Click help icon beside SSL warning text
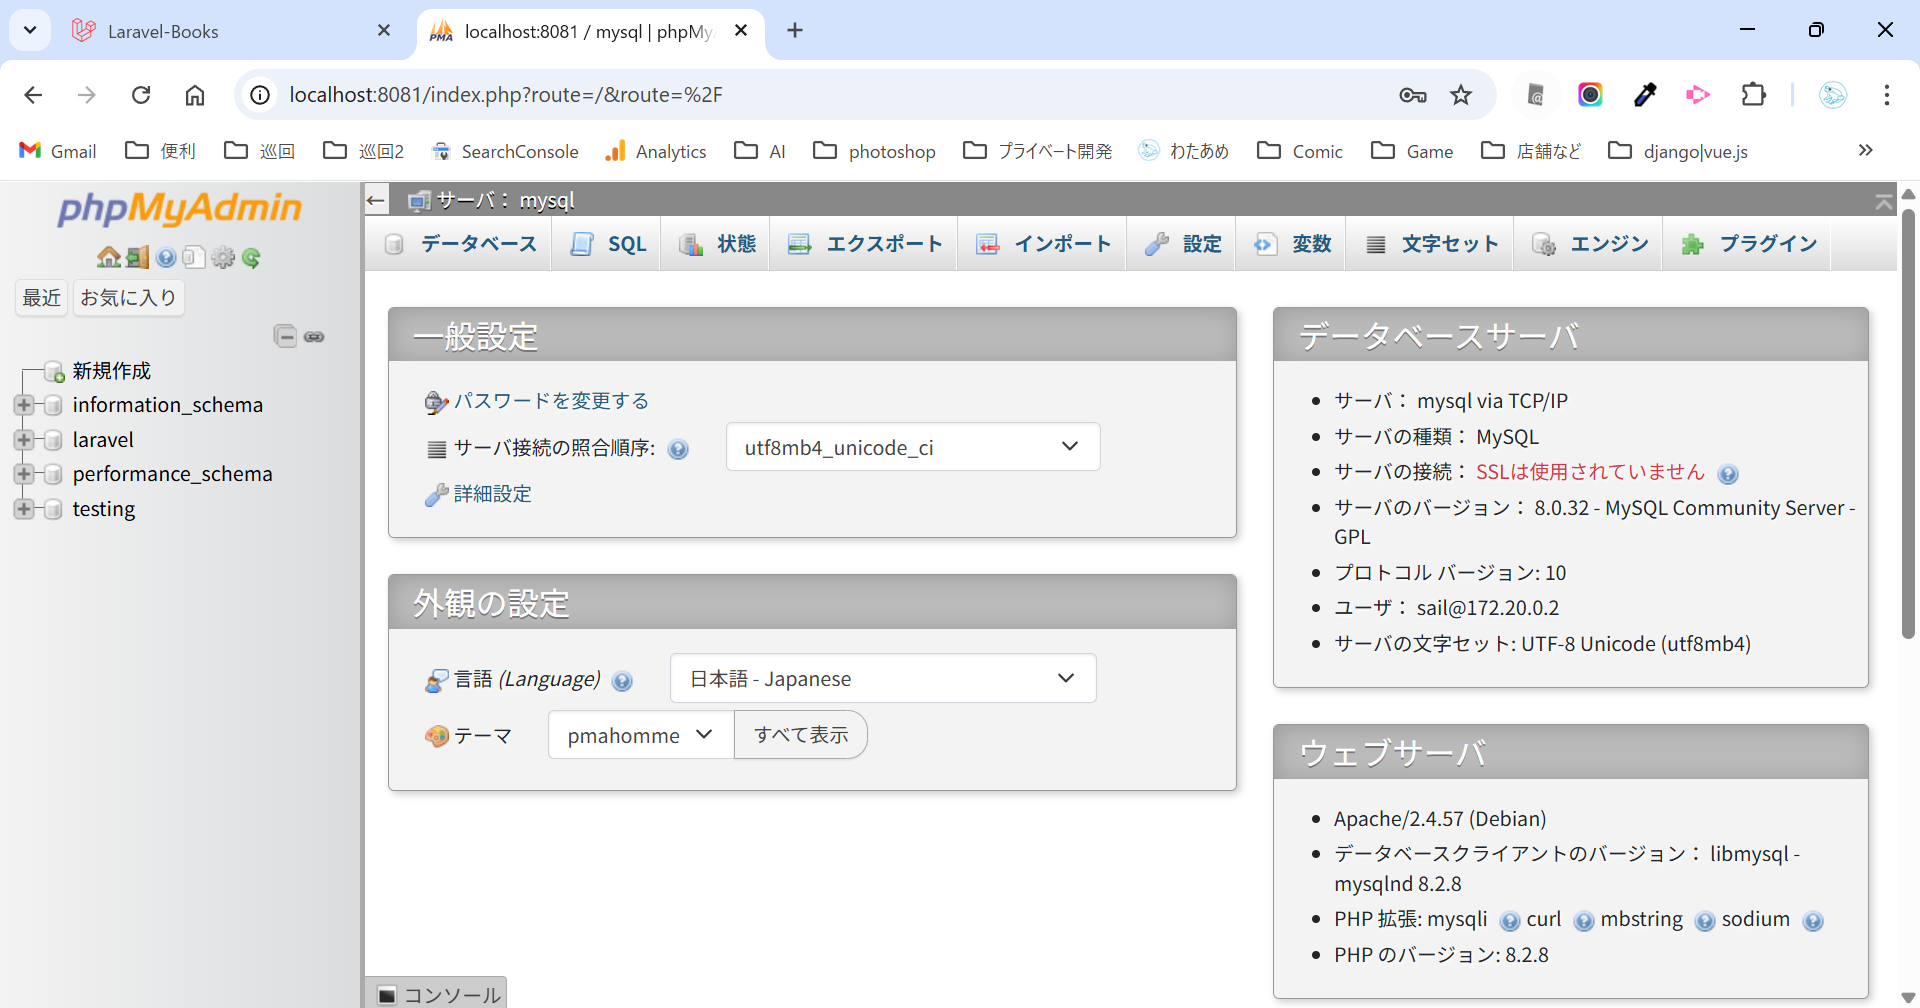The width and height of the screenshot is (1920, 1008). (1728, 474)
